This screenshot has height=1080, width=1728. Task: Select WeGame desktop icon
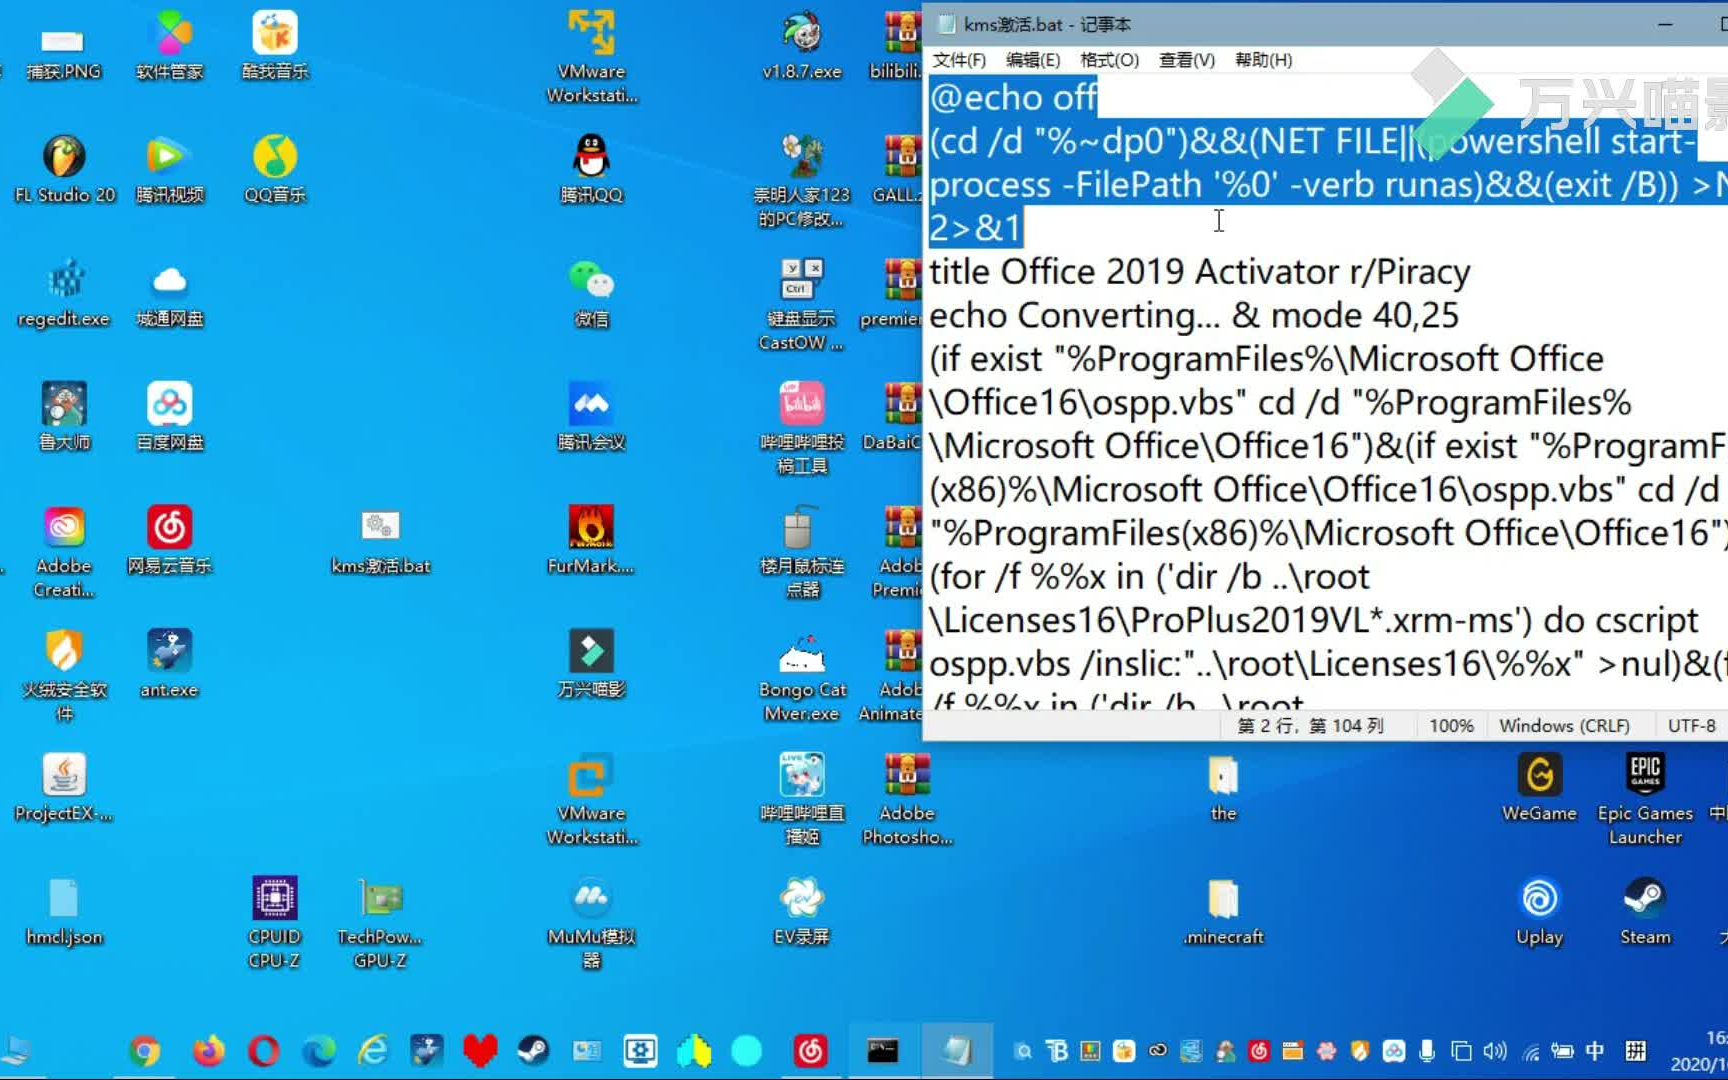click(x=1539, y=788)
